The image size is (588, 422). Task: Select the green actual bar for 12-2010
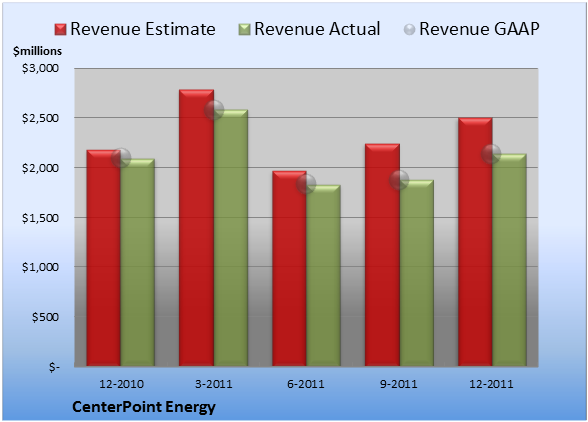point(138,263)
